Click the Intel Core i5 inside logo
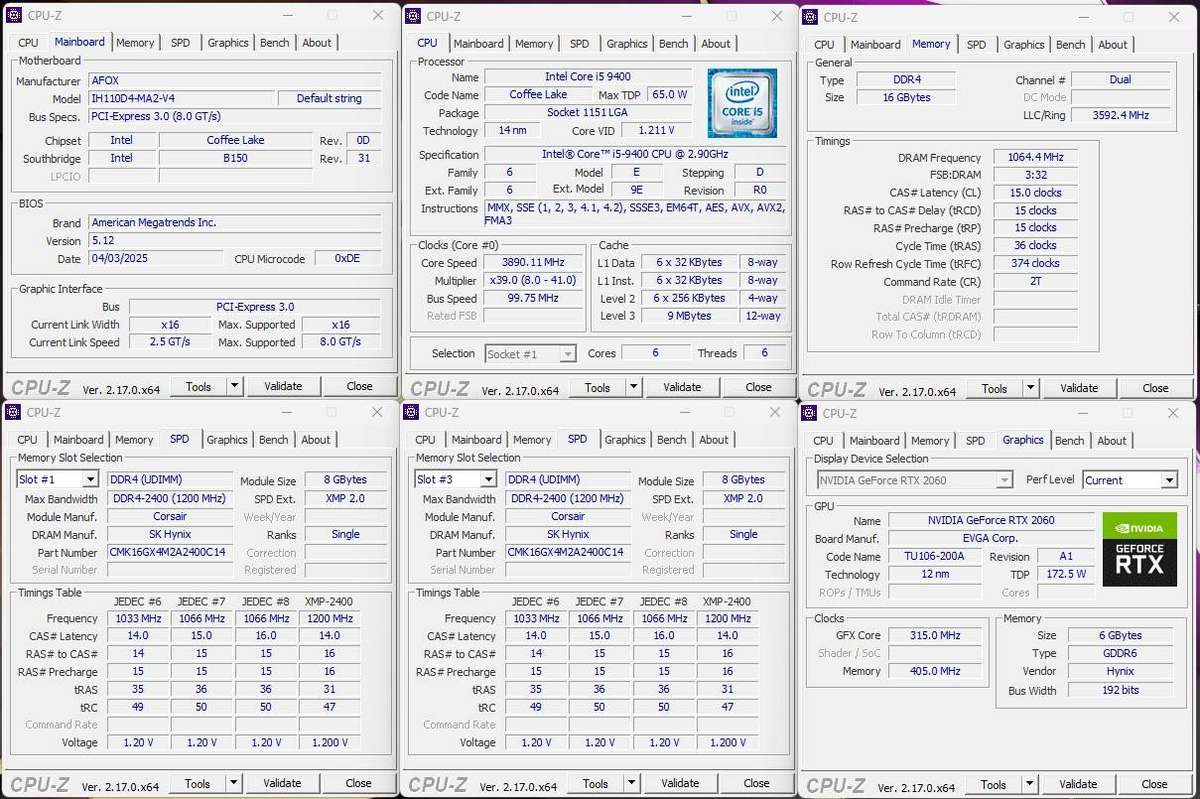Image resolution: width=1200 pixels, height=799 pixels. [x=741, y=103]
